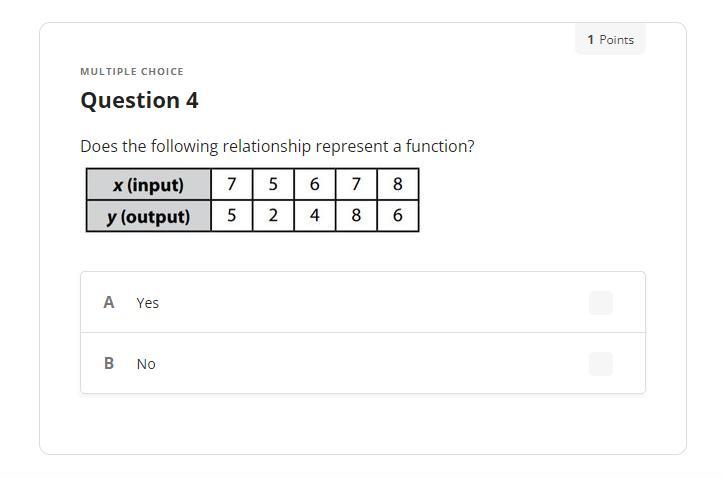Click the output row cell containing 2
724x478 pixels.
point(273,216)
